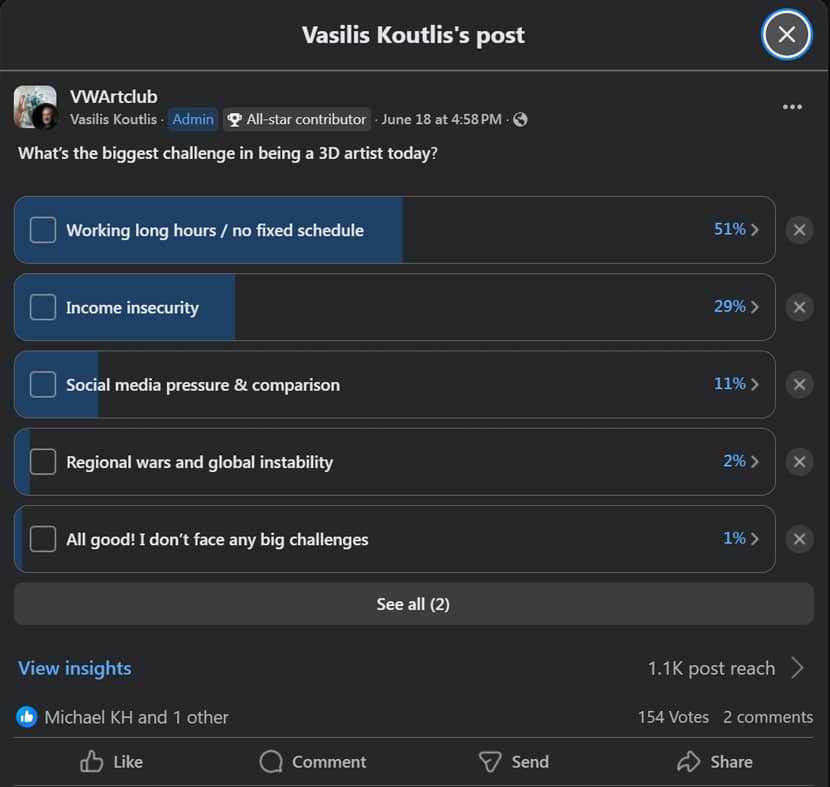Check the 'Income insecurity' checkbox

(x=43, y=307)
